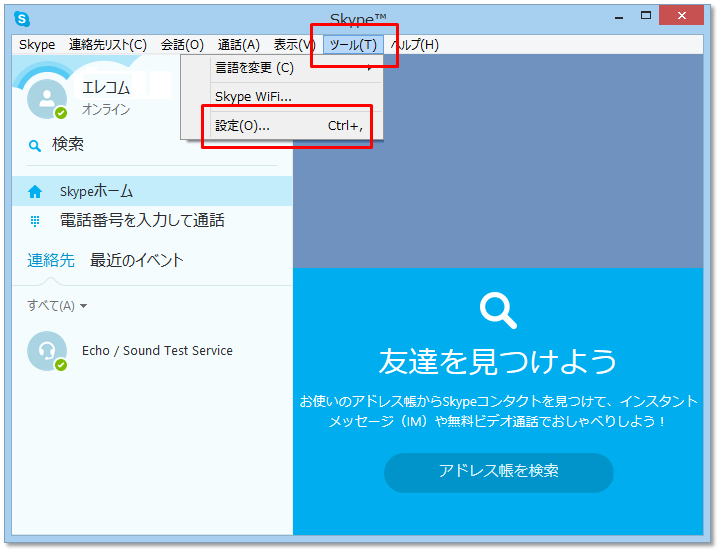Close the Skype window

tap(681, 16)
